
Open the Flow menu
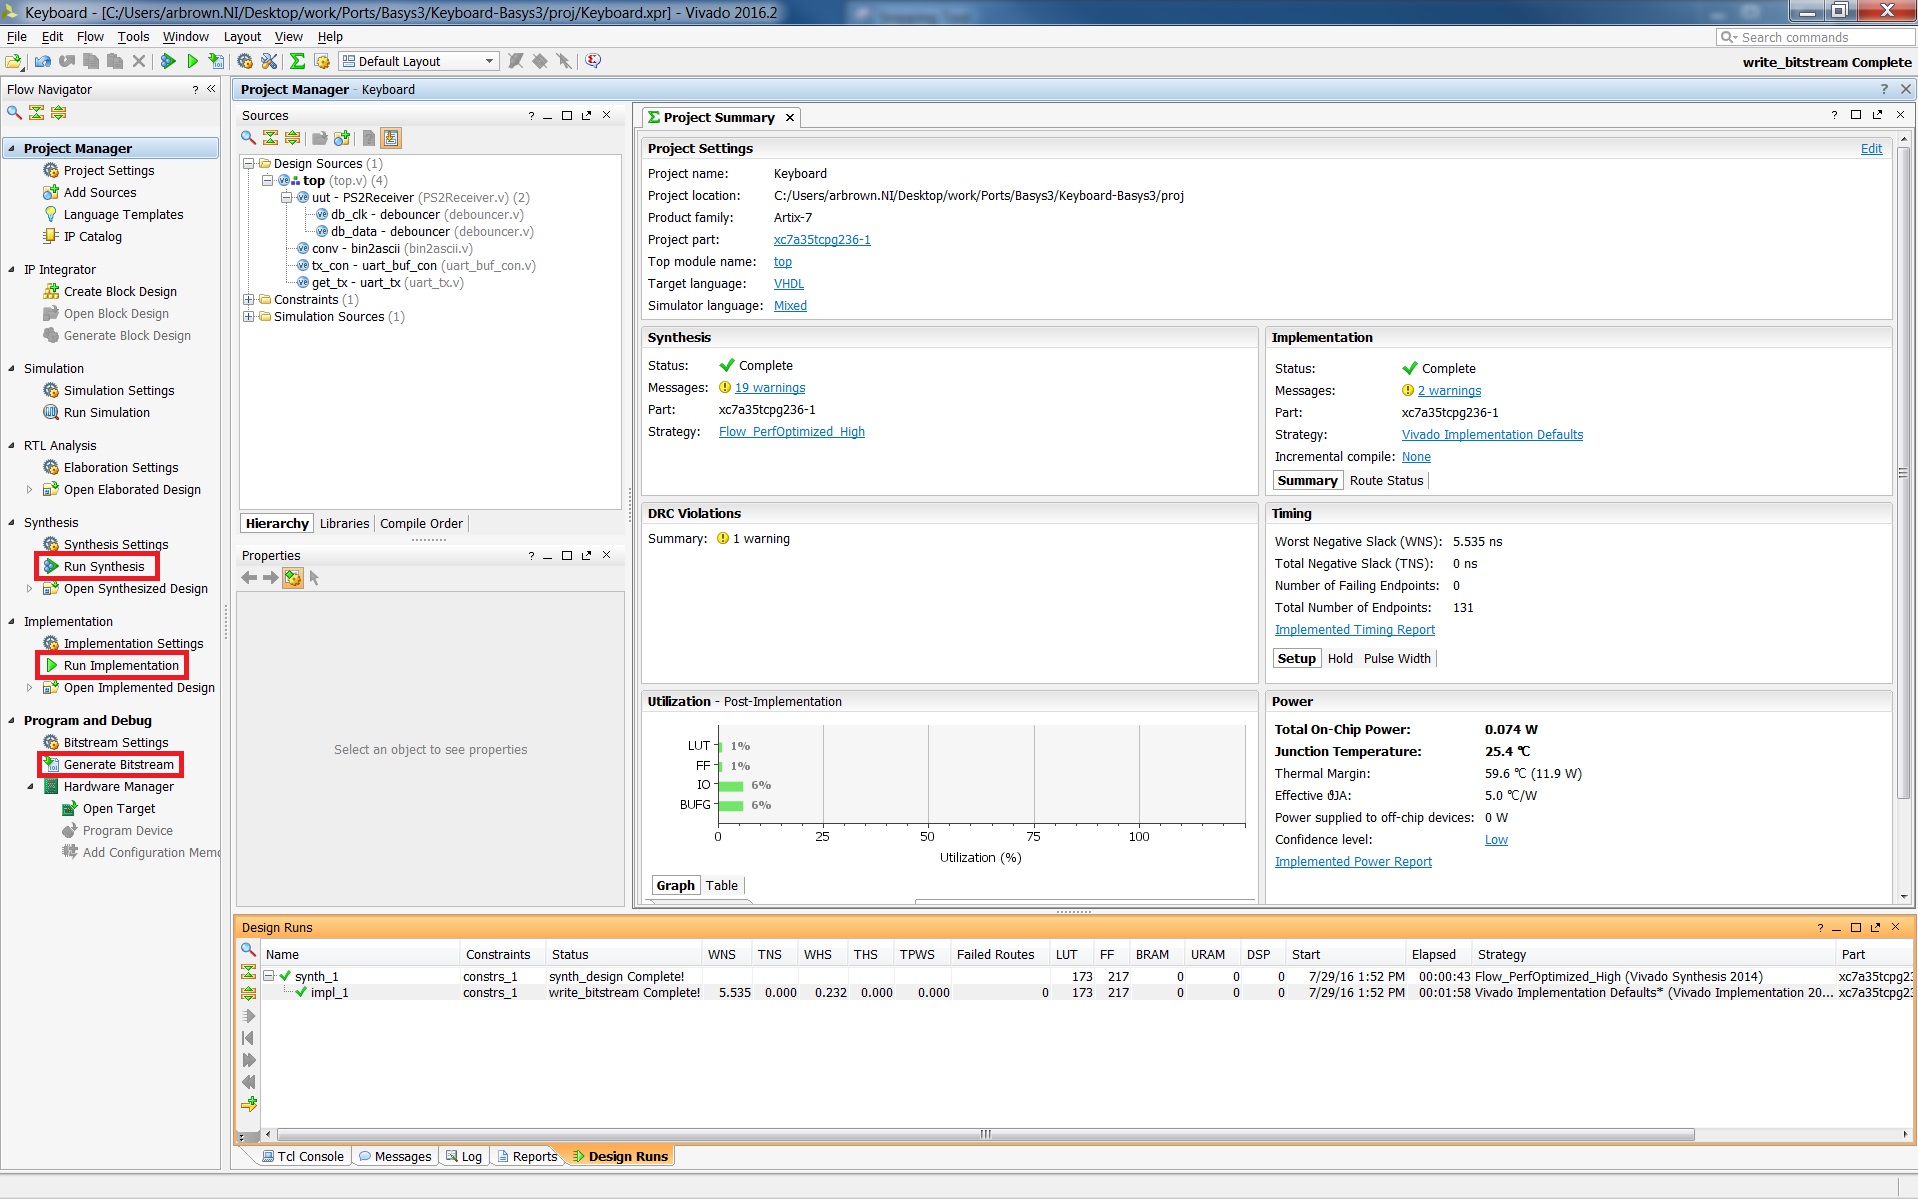(x=90, y=37)
